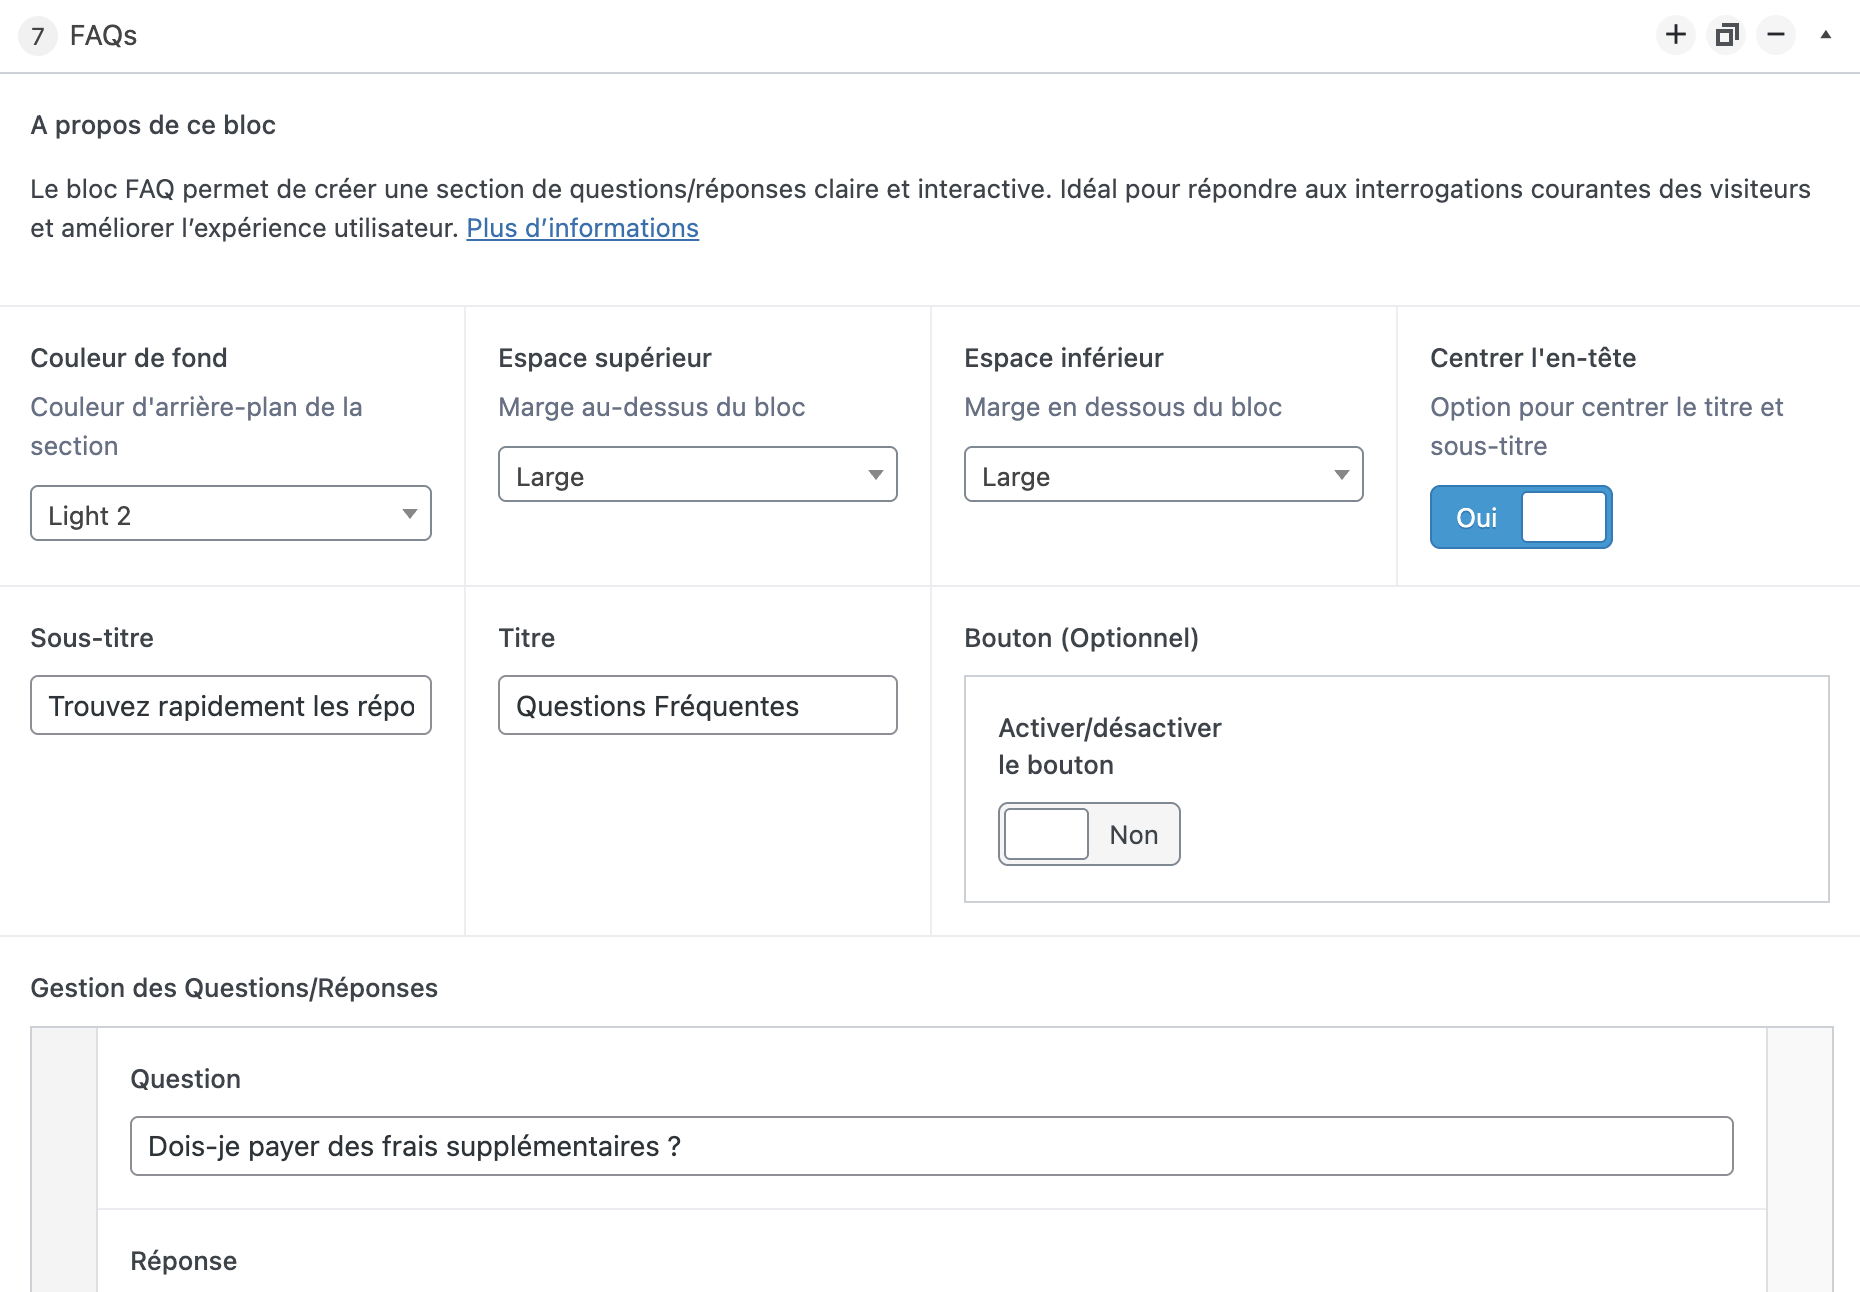The height and width of the screenshot is (1292, 1860).
Task: Expand the Espace supérieur select menu
Action: click(697, 475)
